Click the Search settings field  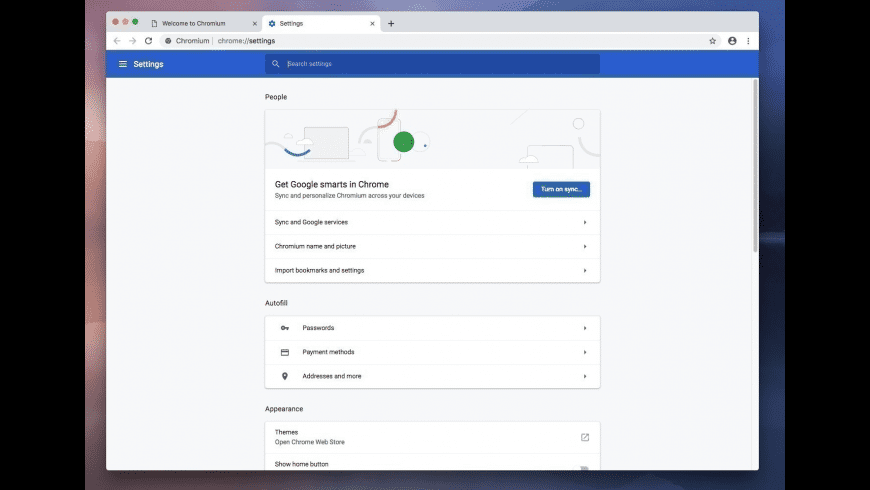[x=432, y=64]
